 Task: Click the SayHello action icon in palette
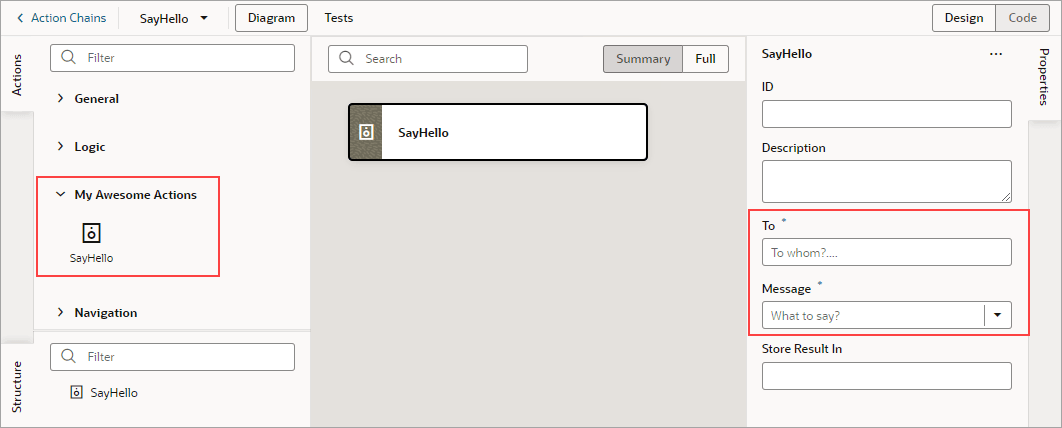91,233
